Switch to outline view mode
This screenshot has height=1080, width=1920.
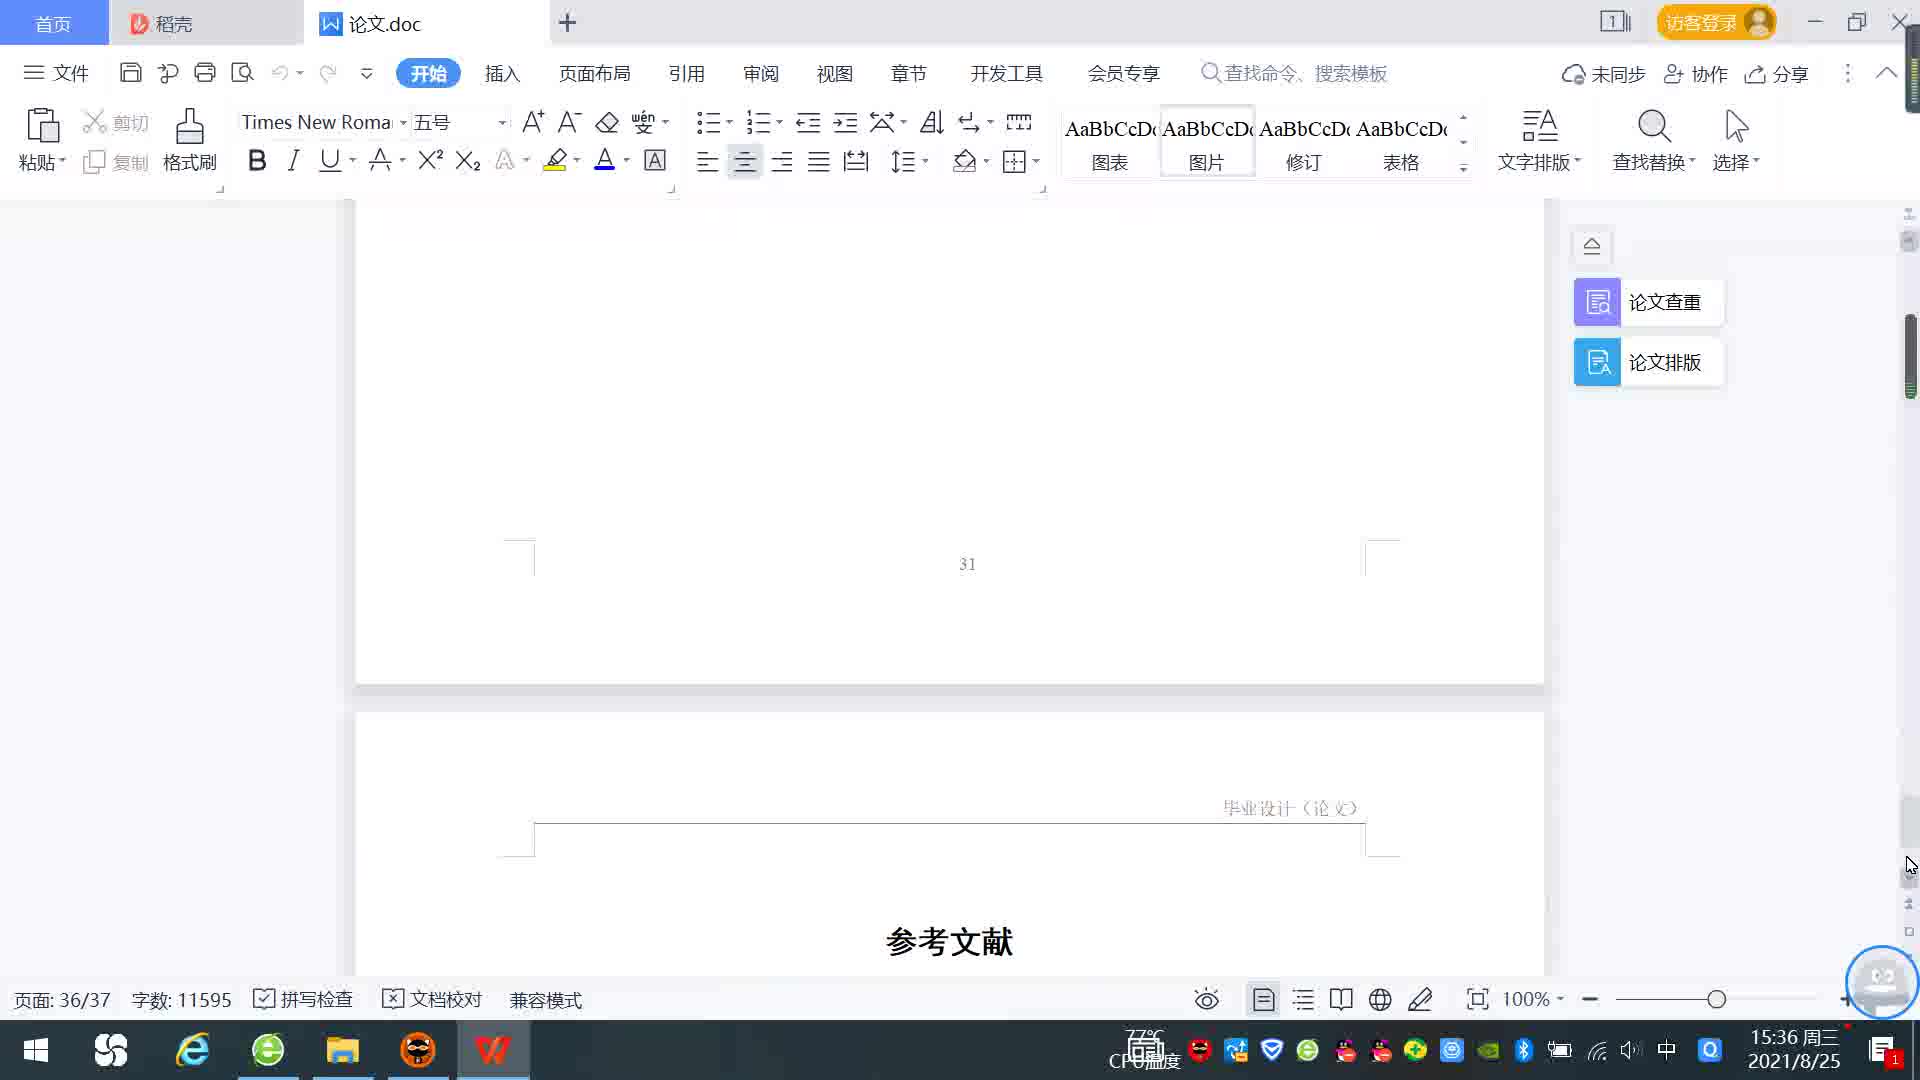(x=1303, y=1000)
